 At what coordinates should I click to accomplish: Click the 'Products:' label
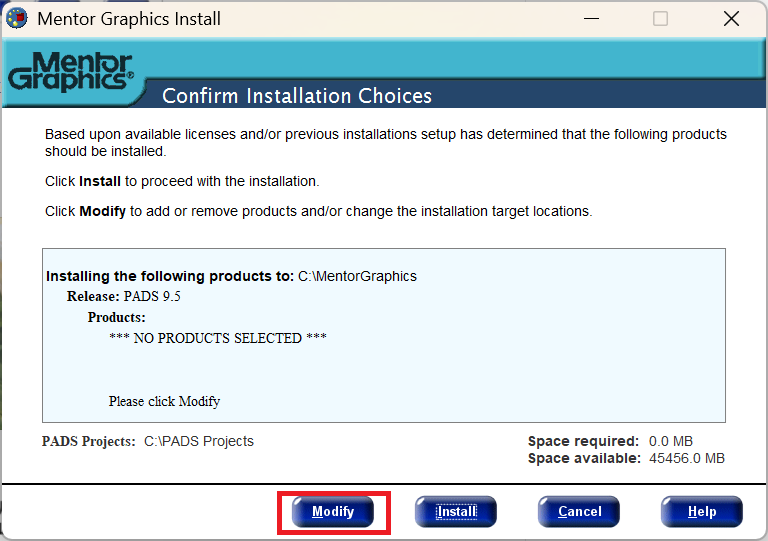pos(117,317)
